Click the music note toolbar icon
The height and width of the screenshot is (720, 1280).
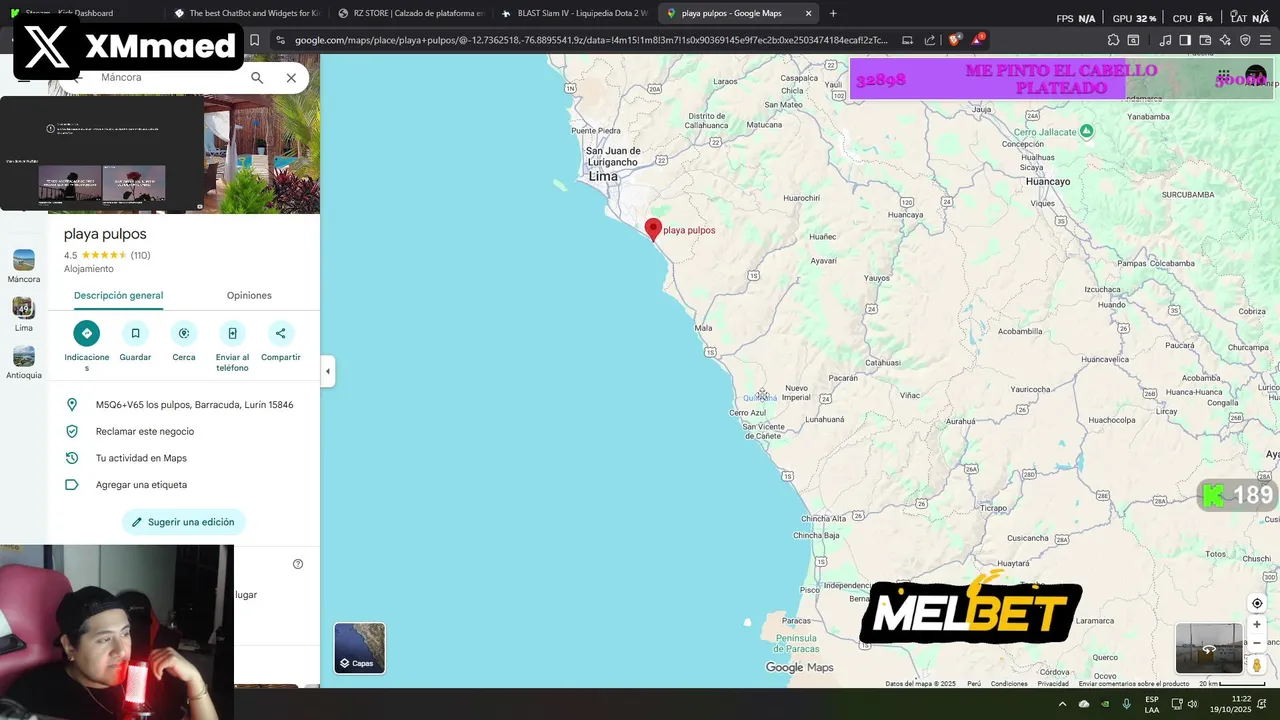point(1165,40)
